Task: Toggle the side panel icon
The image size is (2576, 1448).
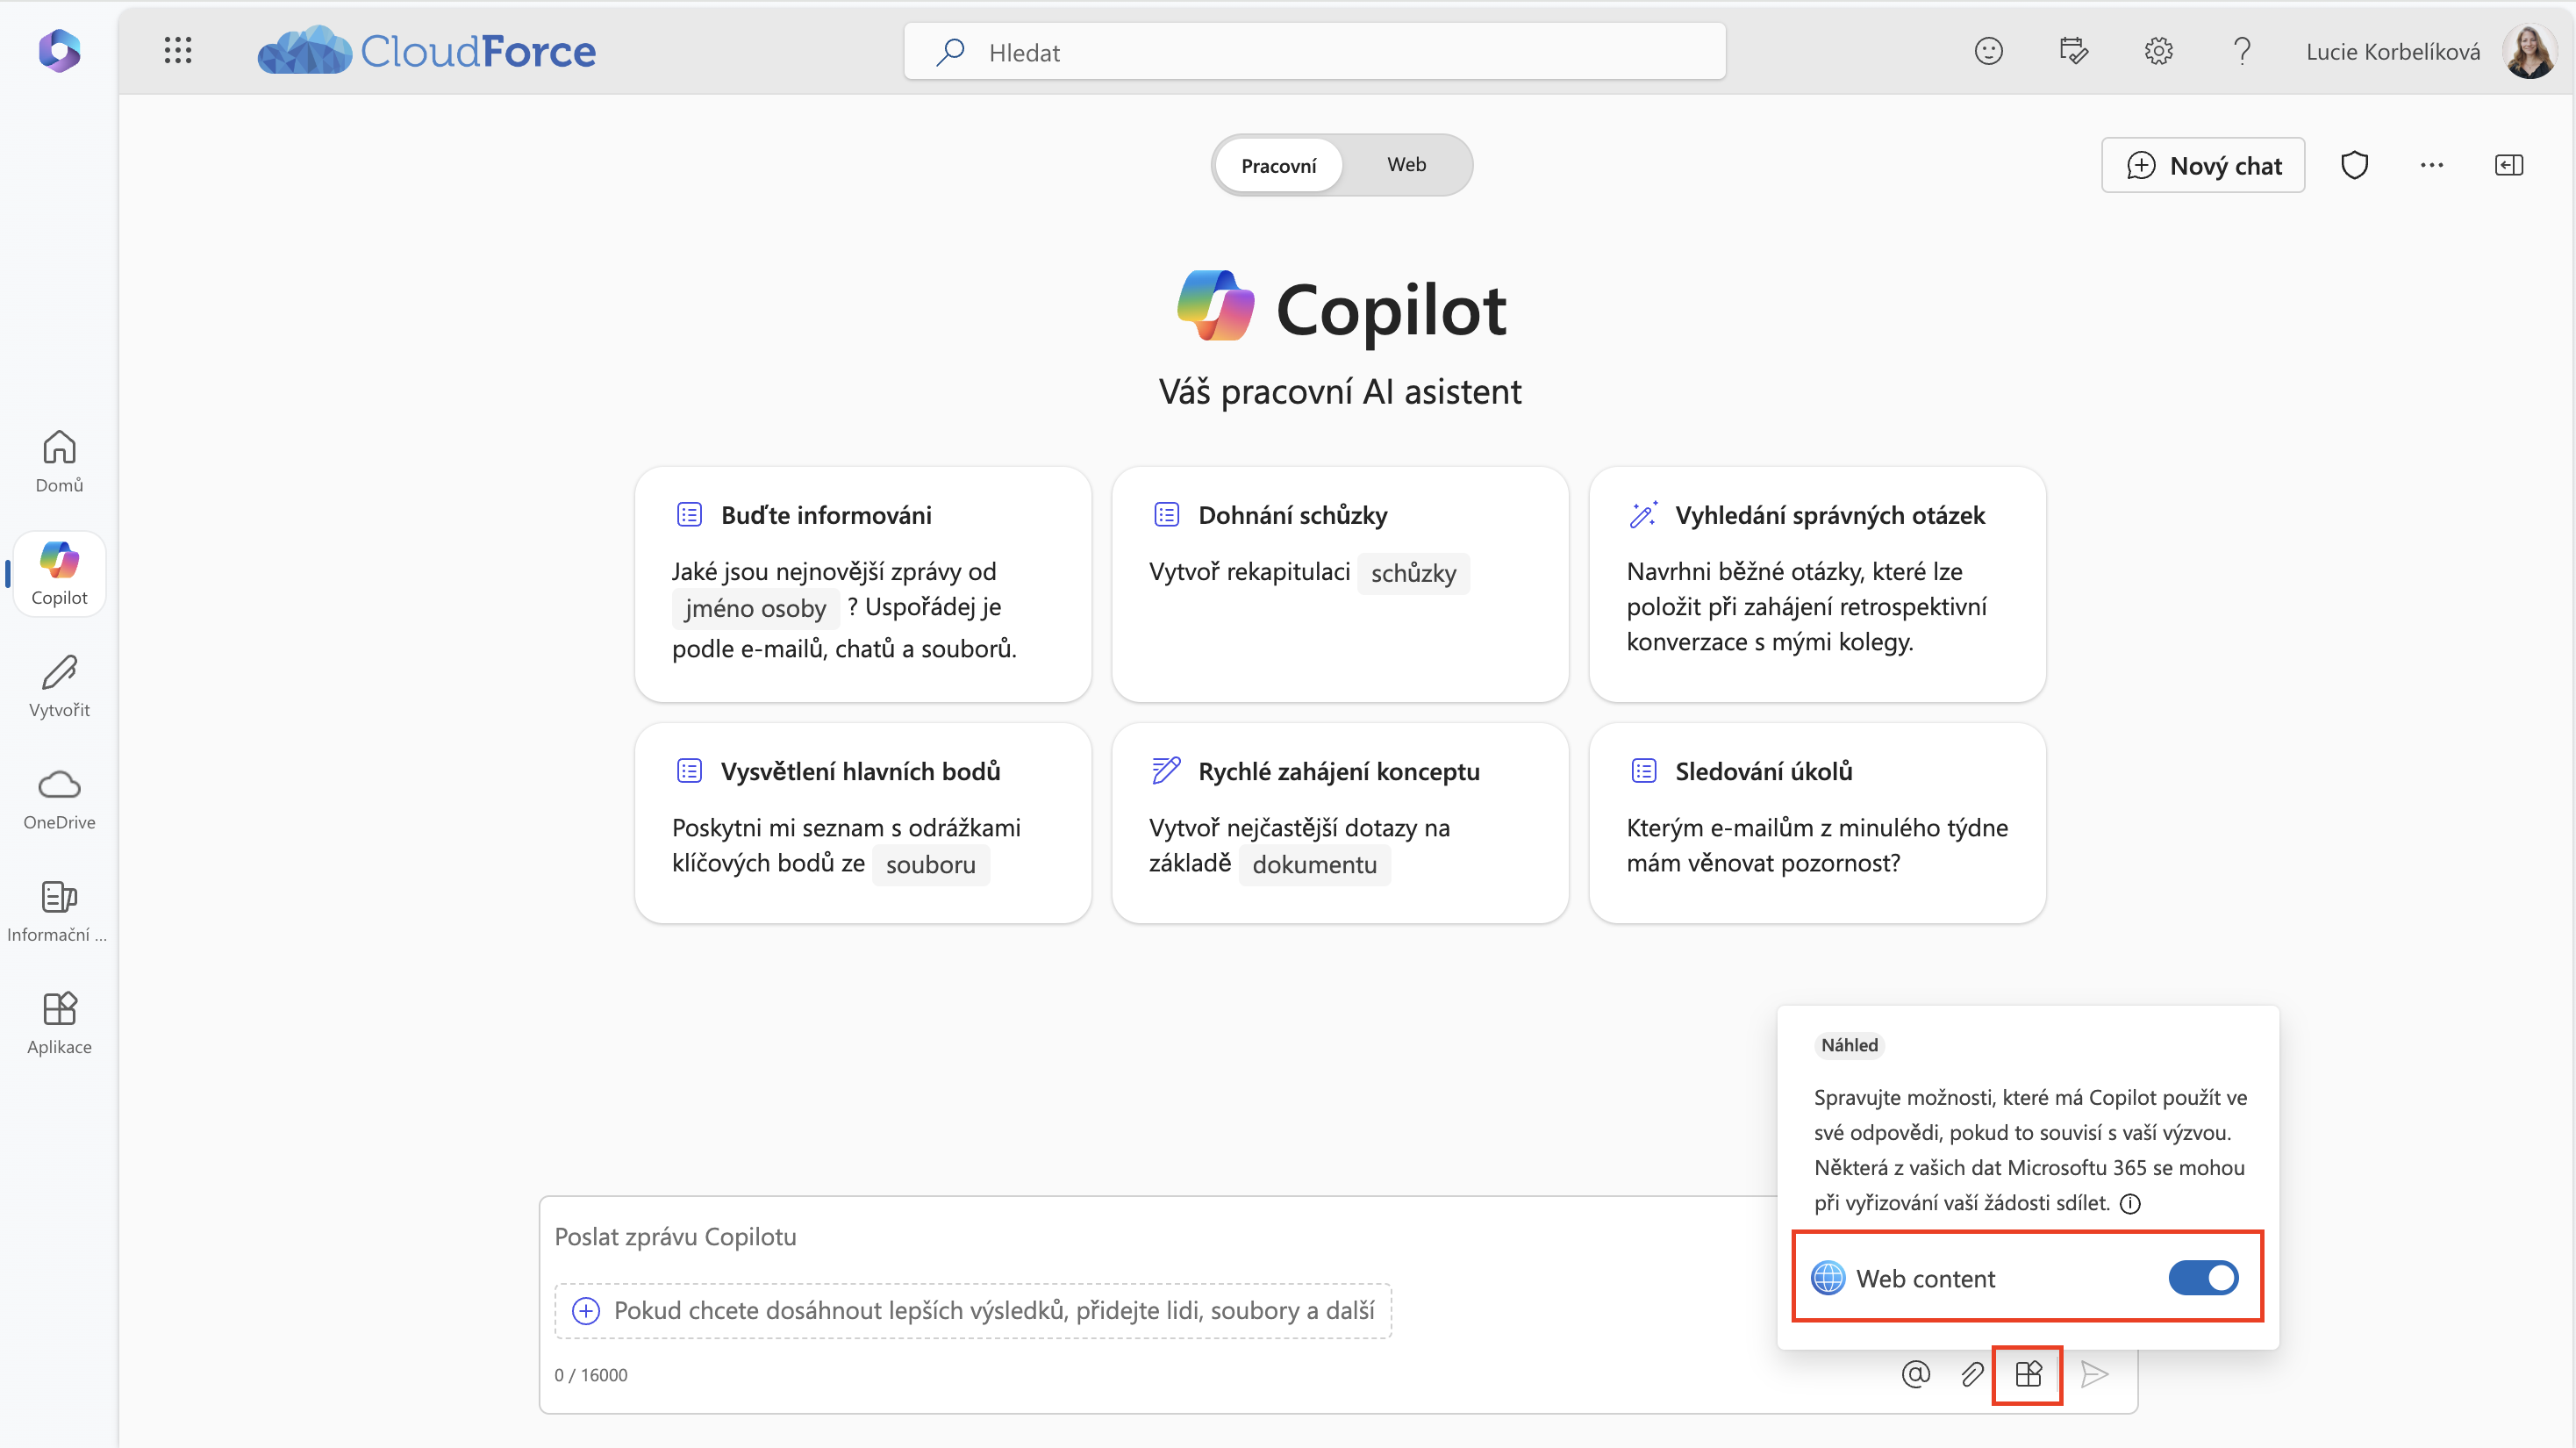Action: tap(2509, 165)
